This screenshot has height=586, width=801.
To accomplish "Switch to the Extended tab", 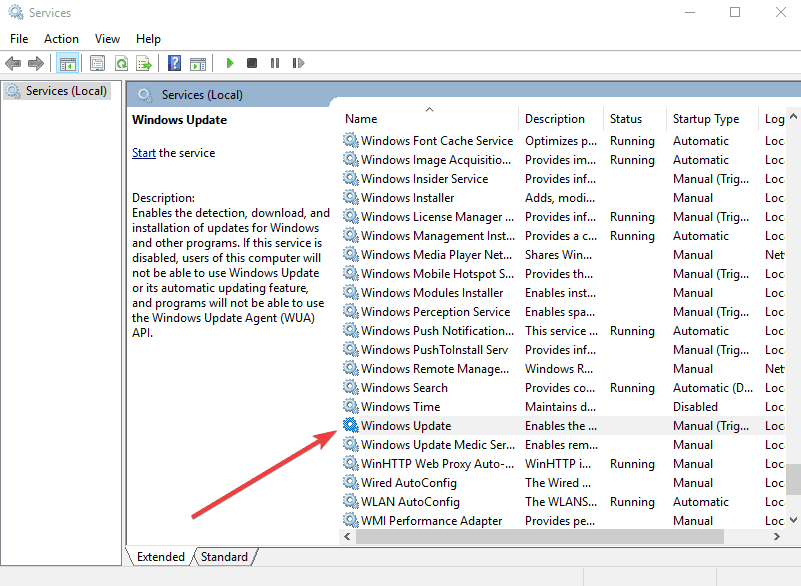I will (x=160, y=556).
